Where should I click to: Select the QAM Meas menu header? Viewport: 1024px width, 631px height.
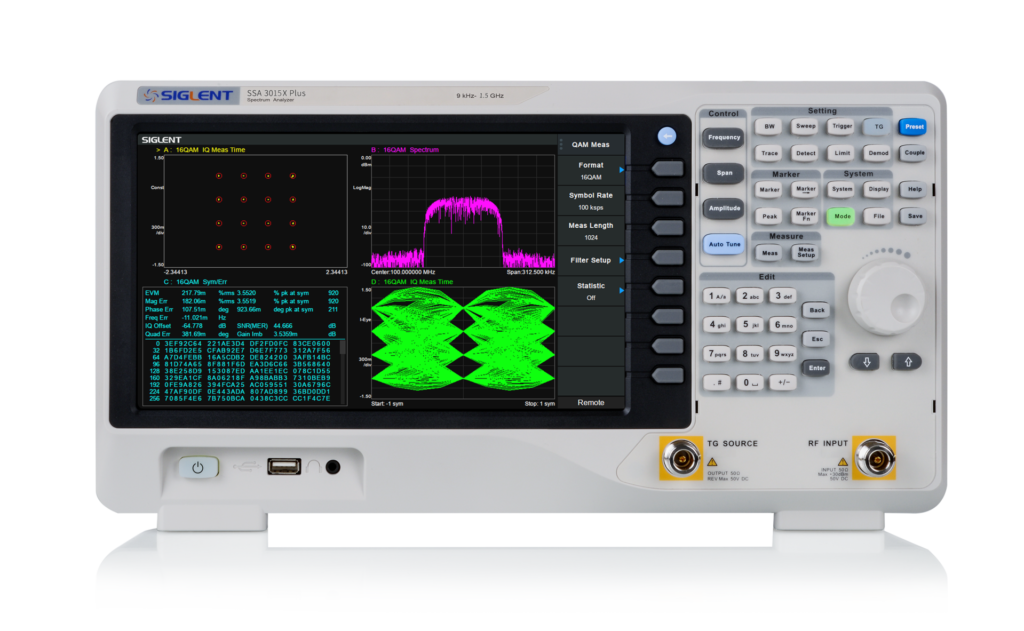pyautogui.click(x=590, y=144)
